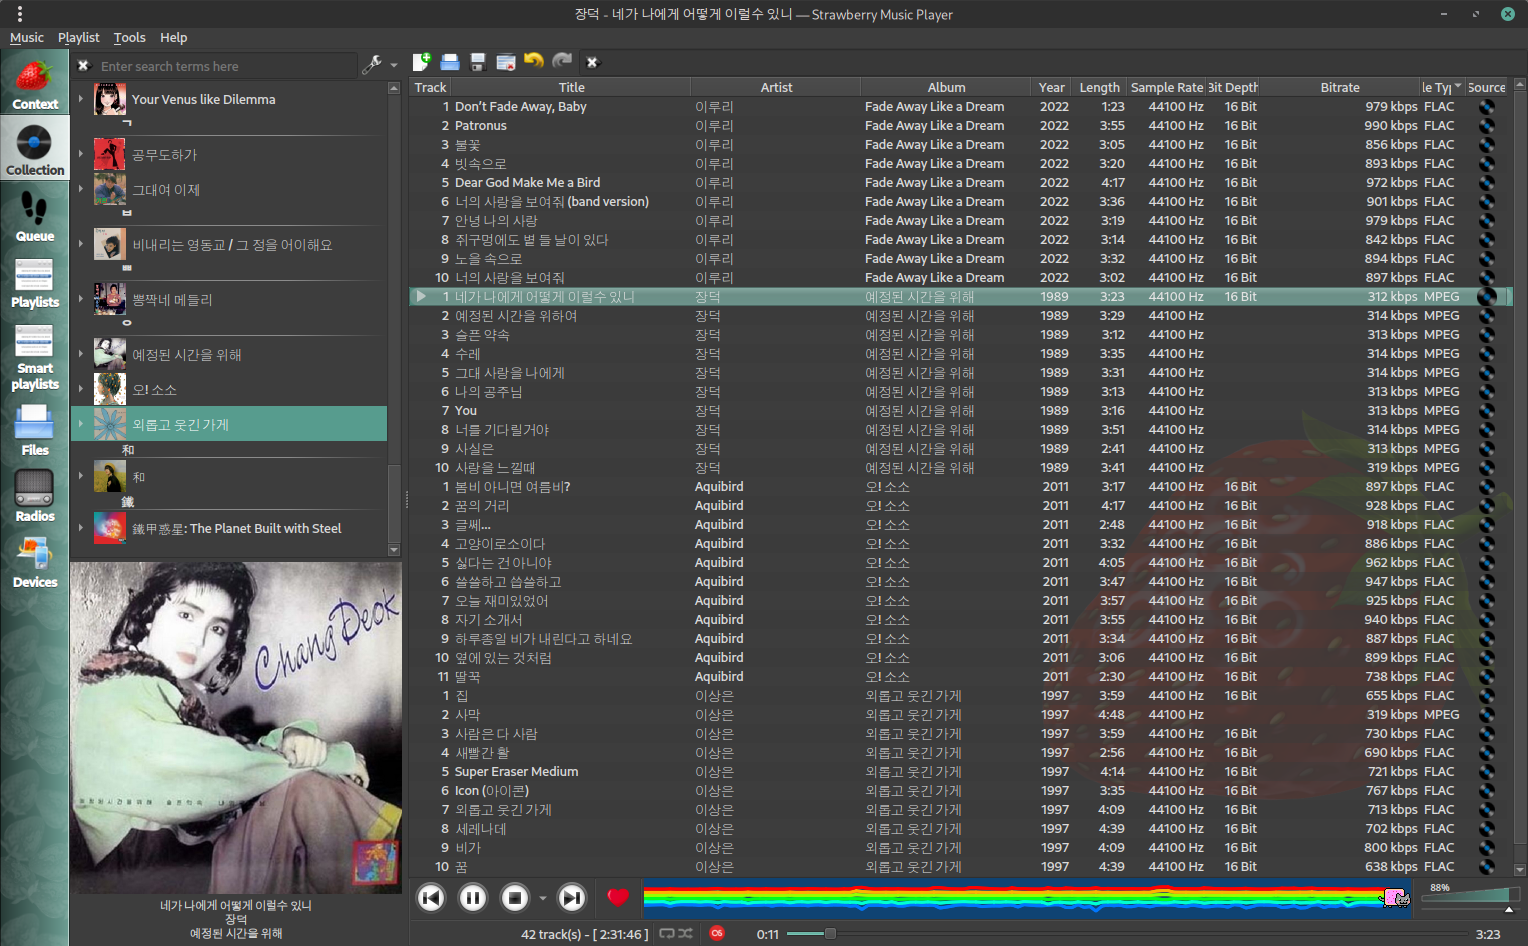
Task: Expand the 공무도하가 album
Action: [81, 154]
